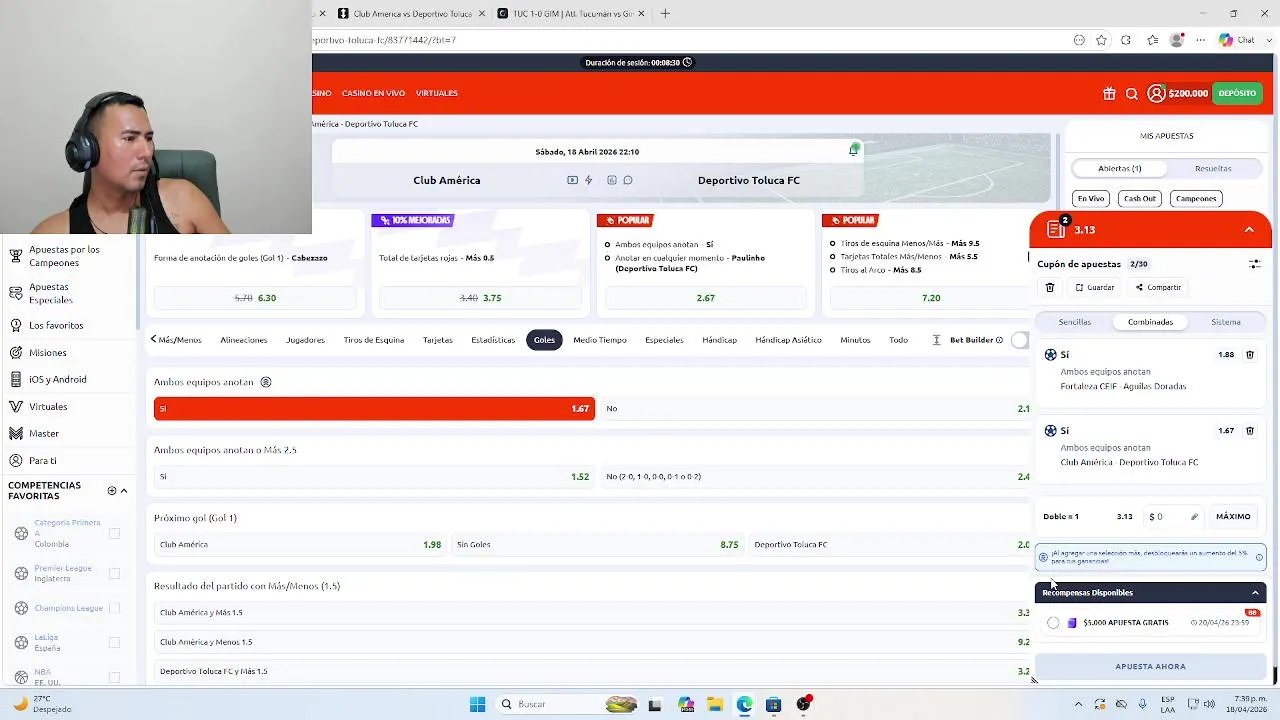Filter bets by Campeones
This screenshot has height=720, width=1280.
click(x=1196, y=199)
